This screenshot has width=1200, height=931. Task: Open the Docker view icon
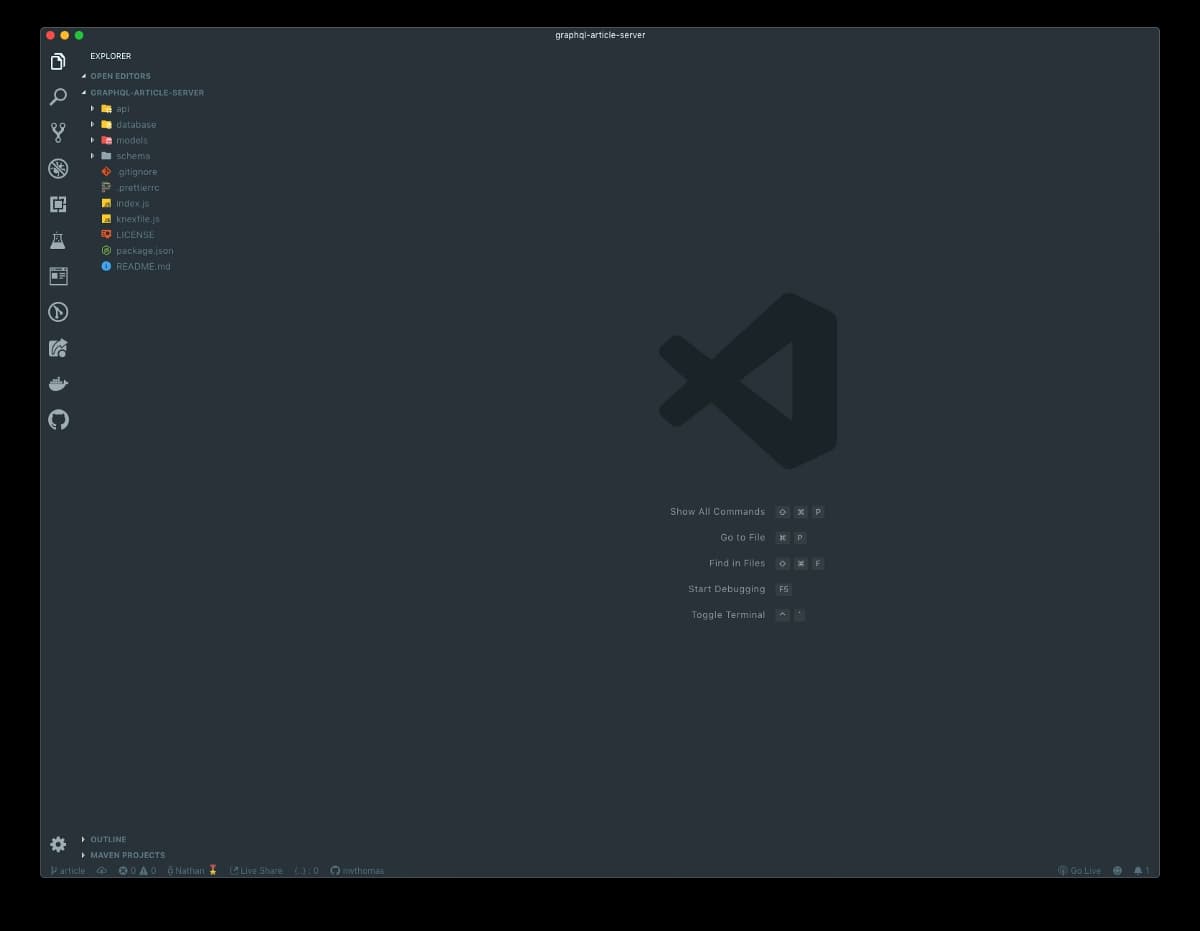(58, 384)
